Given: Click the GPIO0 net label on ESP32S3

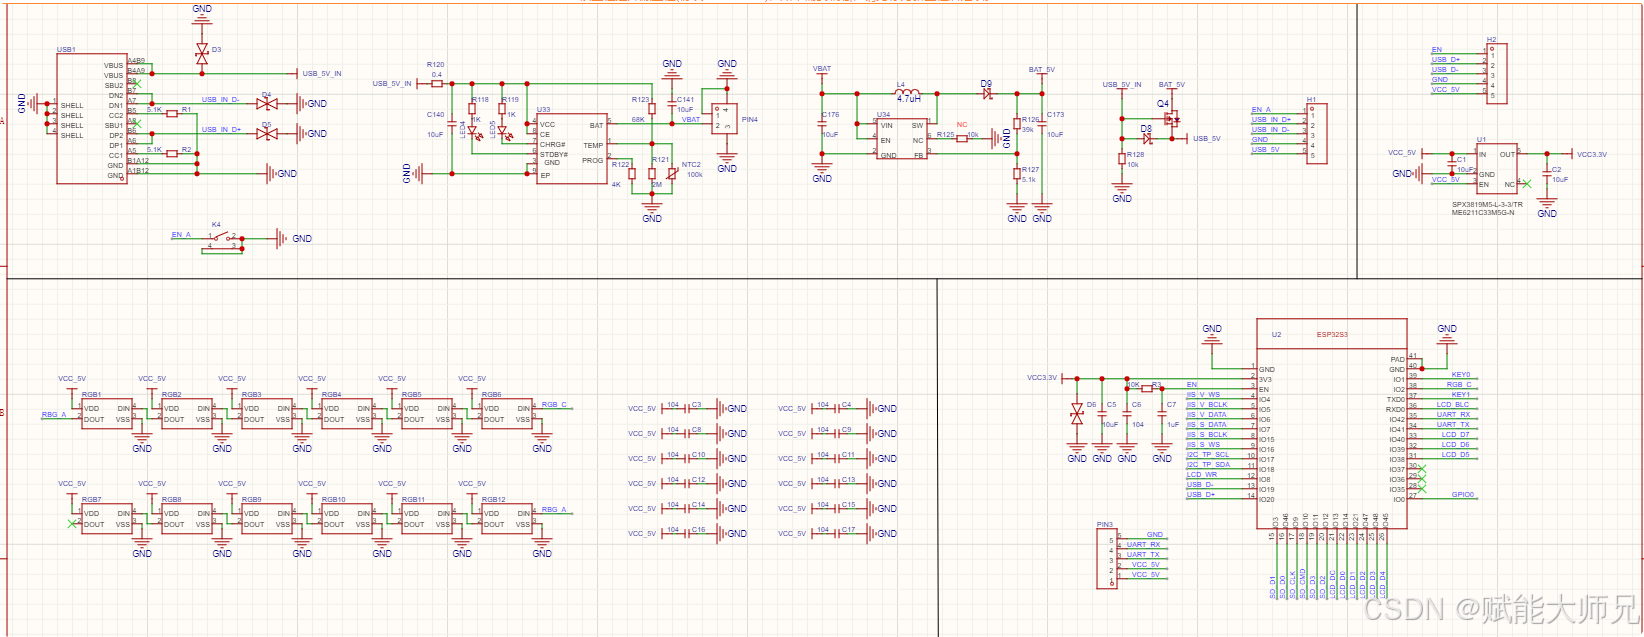Looking at the screenshot, I should coord(1463,495).
